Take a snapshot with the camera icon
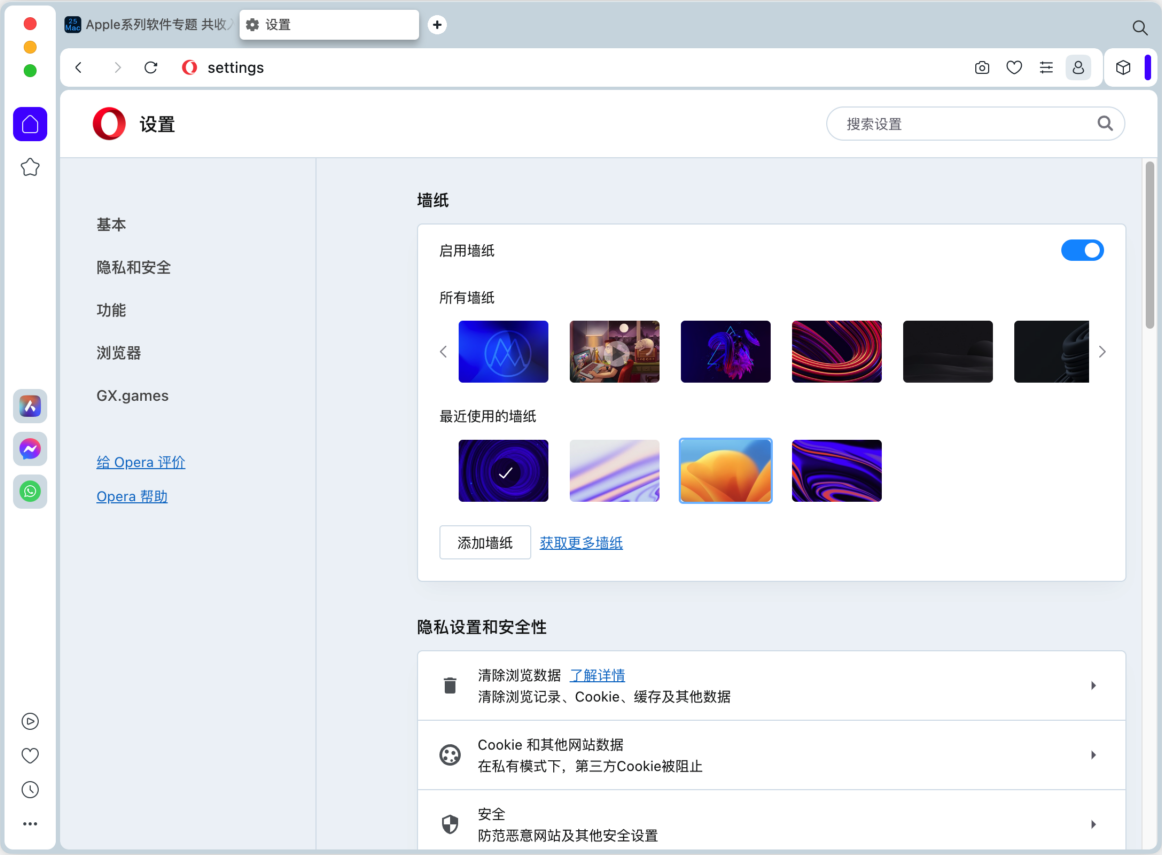 tap(982, 67)
